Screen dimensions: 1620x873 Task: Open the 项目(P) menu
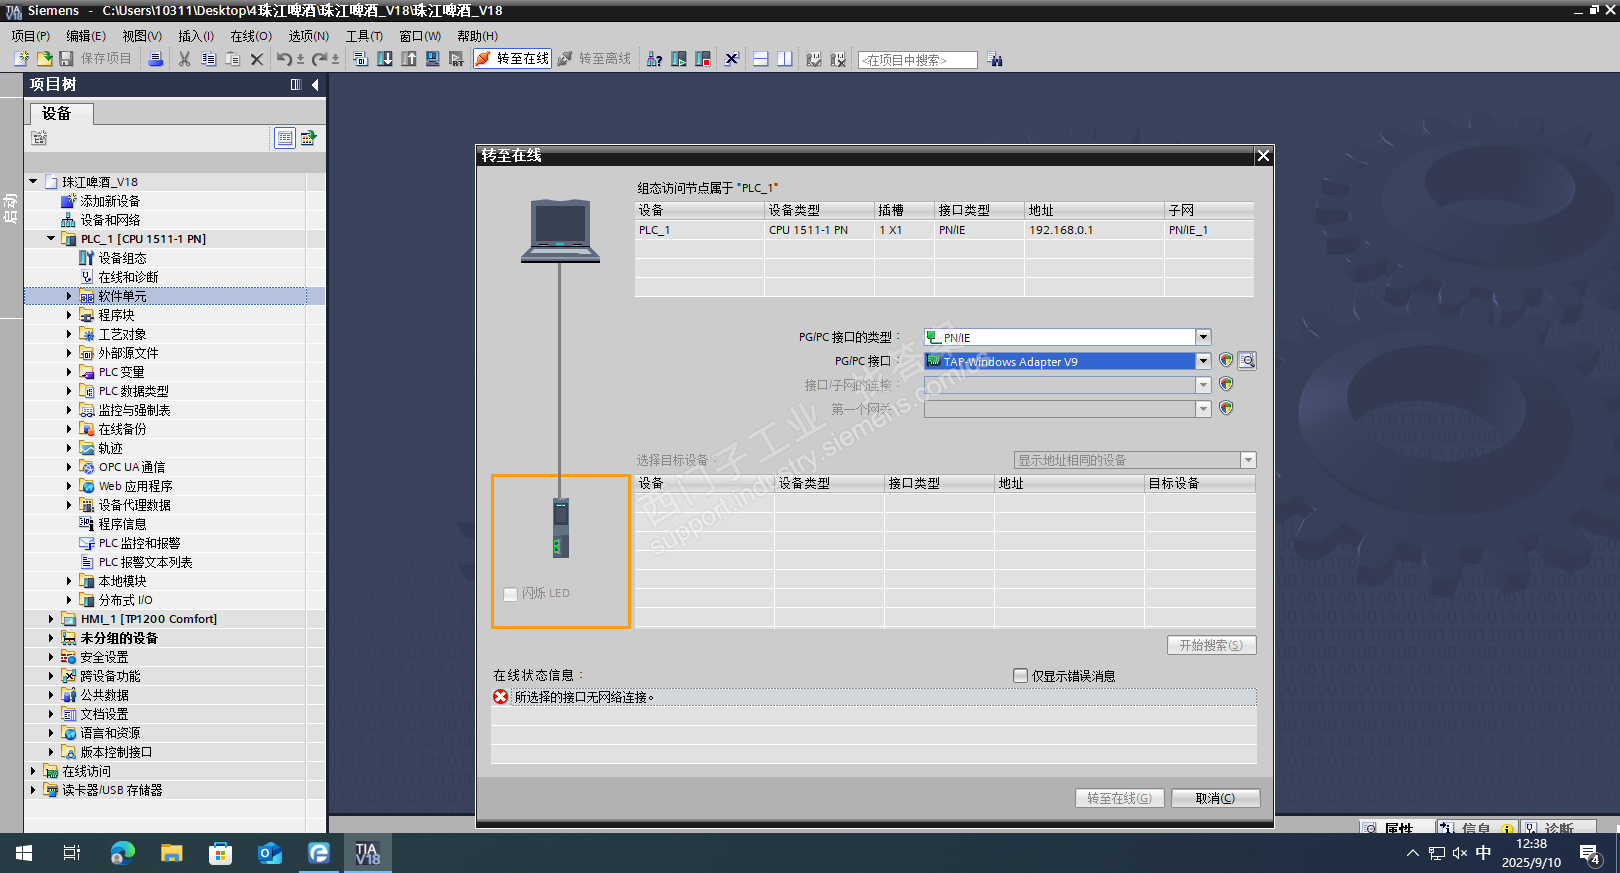coord(31,36)
